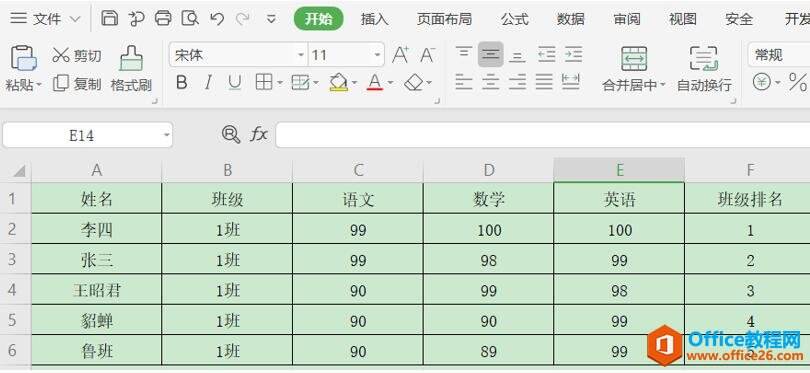Open the 安全 tab
The height and width of the screenshot is (373, 810).
pos(739,19)
